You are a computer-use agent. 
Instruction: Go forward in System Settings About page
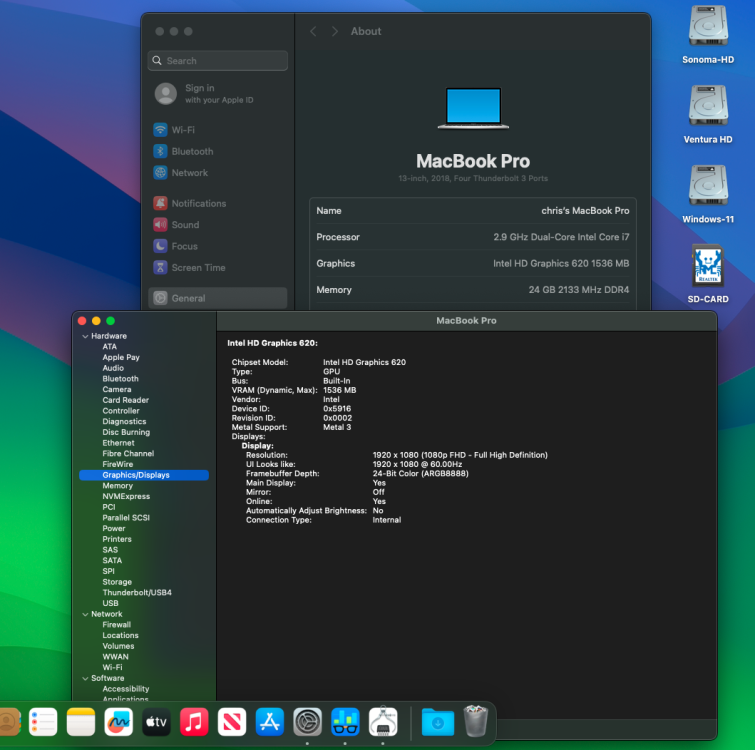335,31
